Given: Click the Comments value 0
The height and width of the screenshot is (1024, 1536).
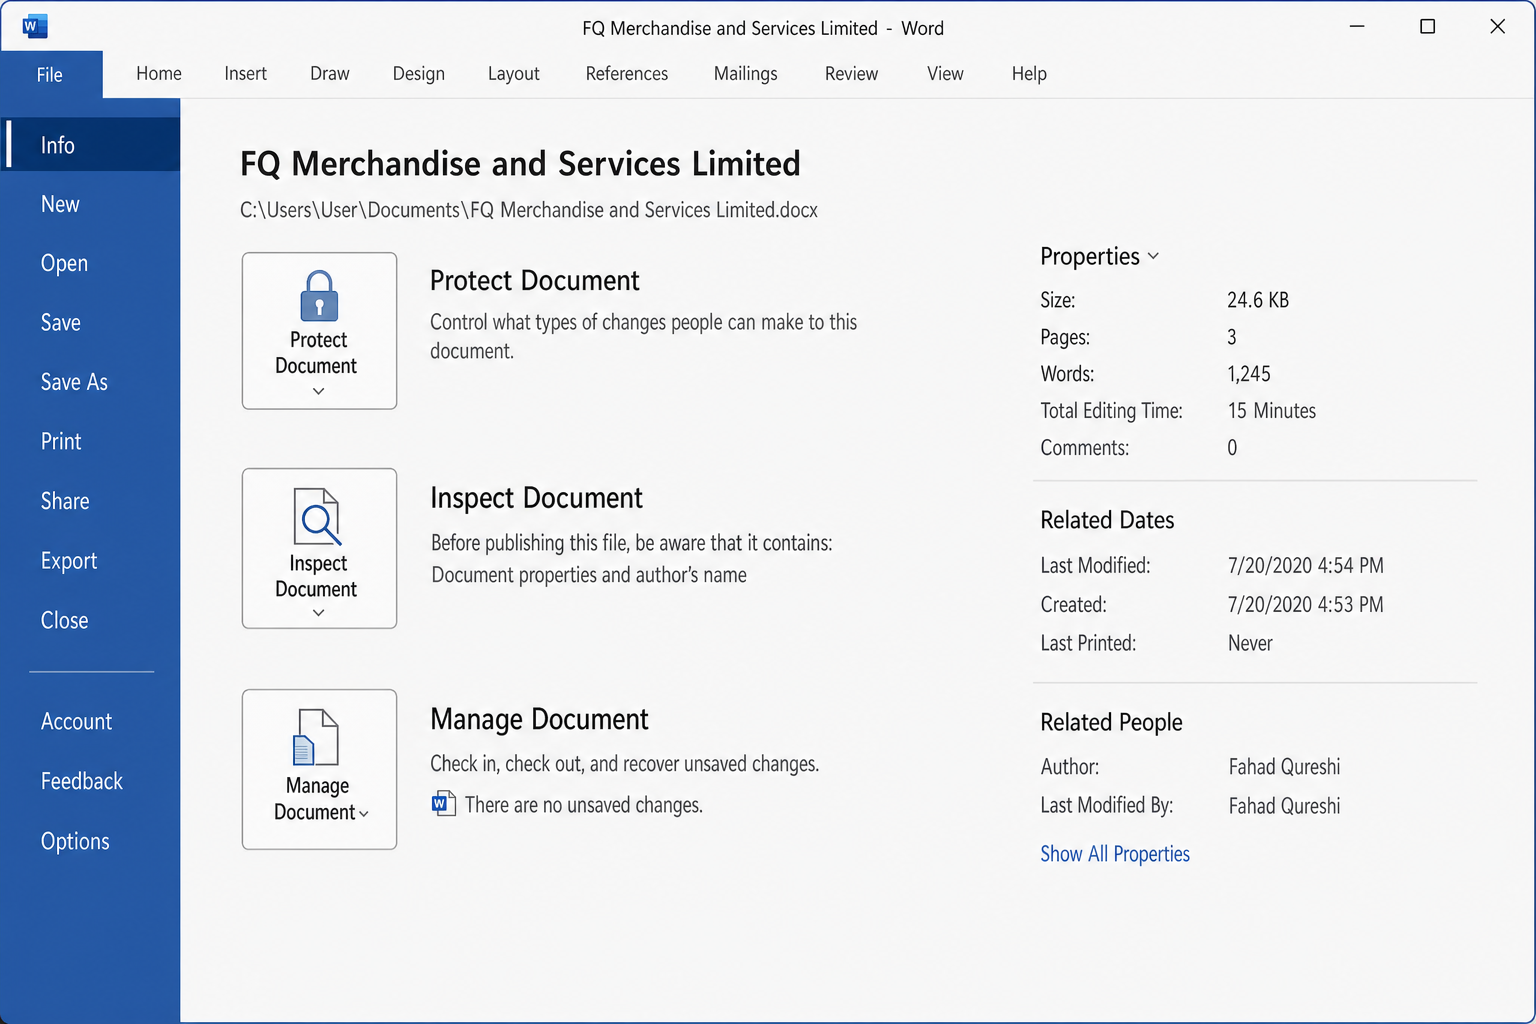Looking at the screenshot, I should [1232, 448].
